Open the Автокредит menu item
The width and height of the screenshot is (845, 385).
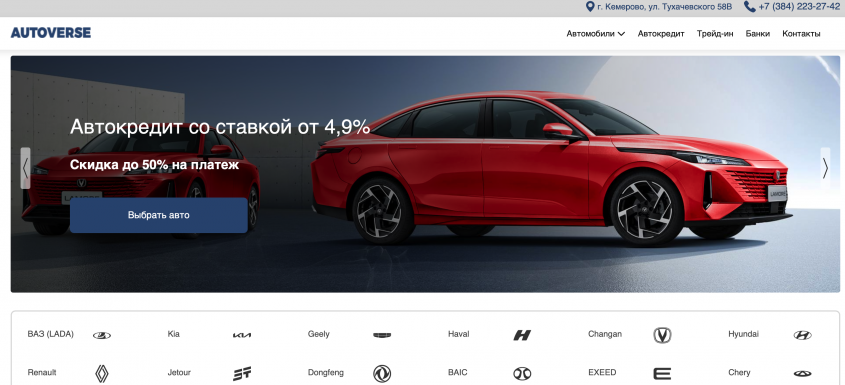[661, 33]
